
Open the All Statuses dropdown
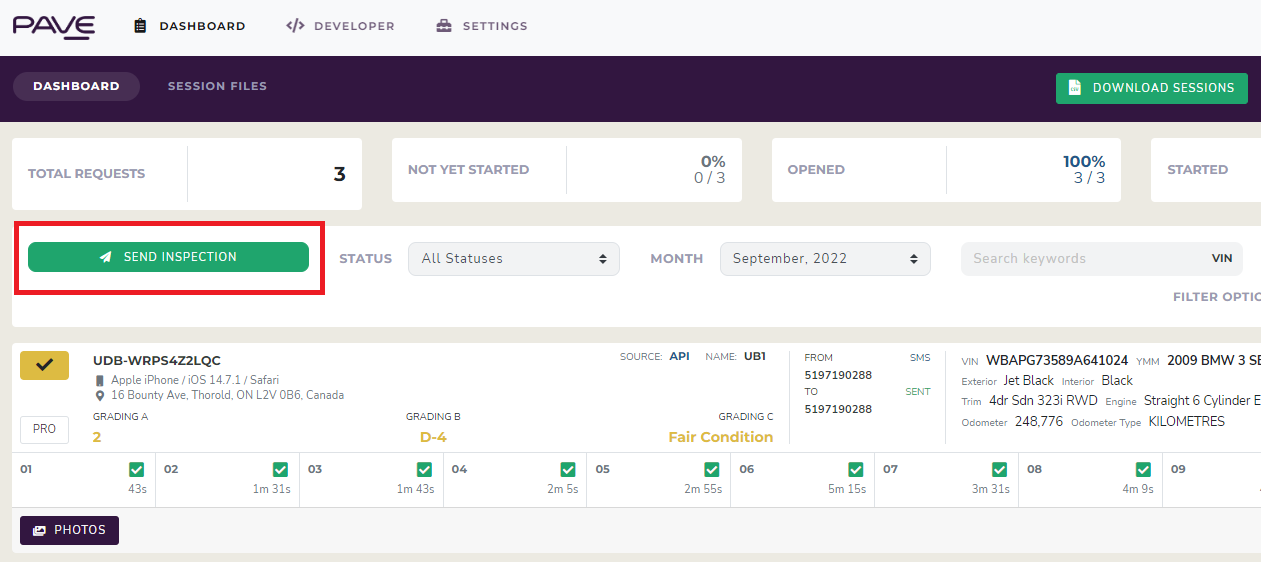pos(513,259)
